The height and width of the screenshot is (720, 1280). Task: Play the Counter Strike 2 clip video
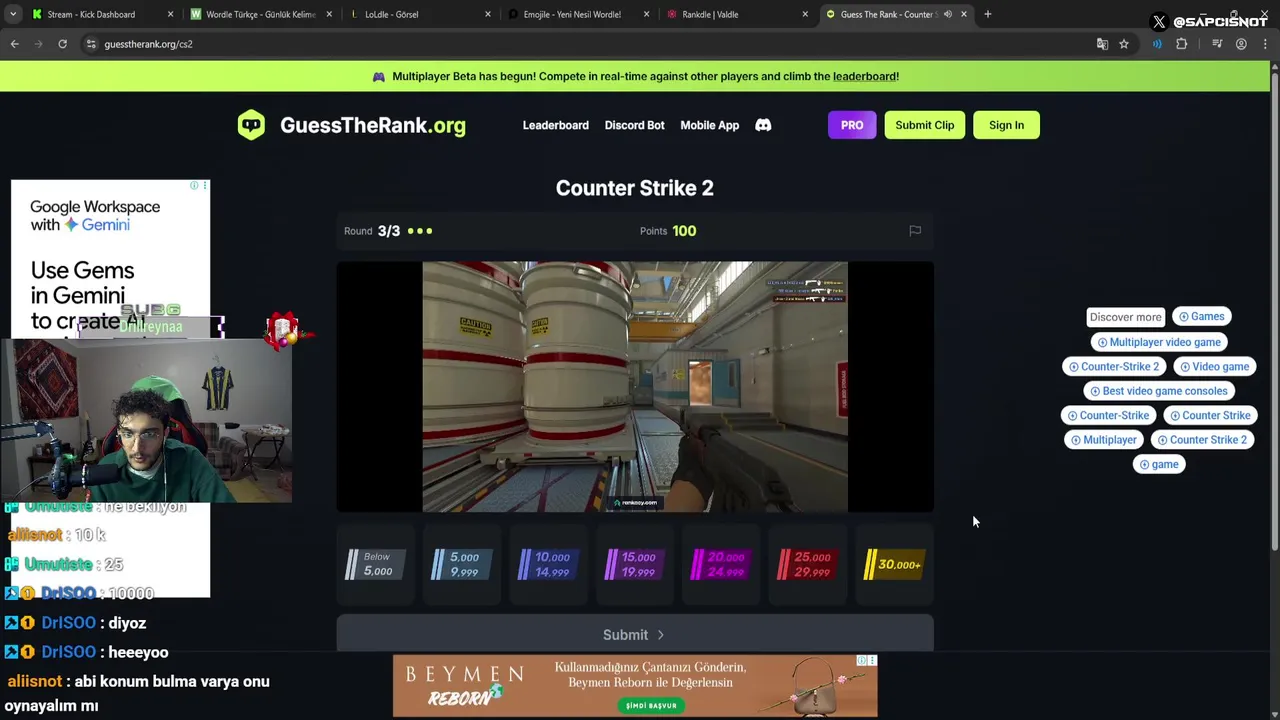point(635,387)
